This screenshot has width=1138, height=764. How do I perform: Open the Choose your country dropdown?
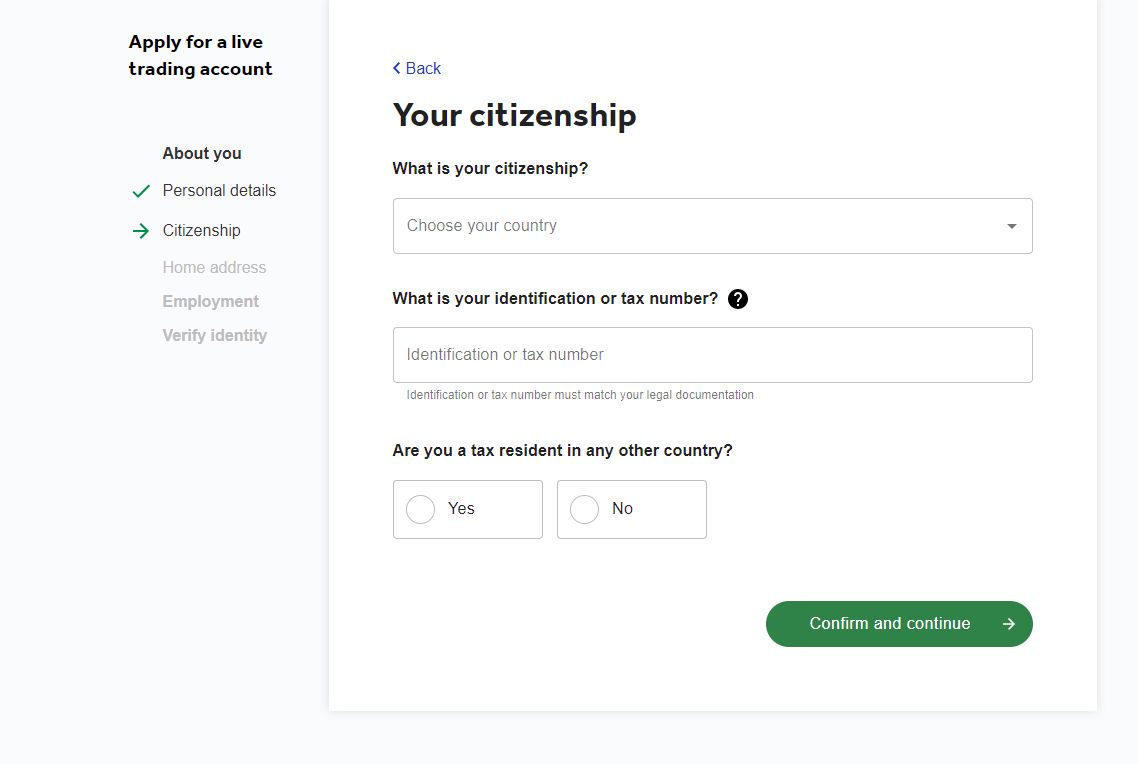(x=713, y=226)
